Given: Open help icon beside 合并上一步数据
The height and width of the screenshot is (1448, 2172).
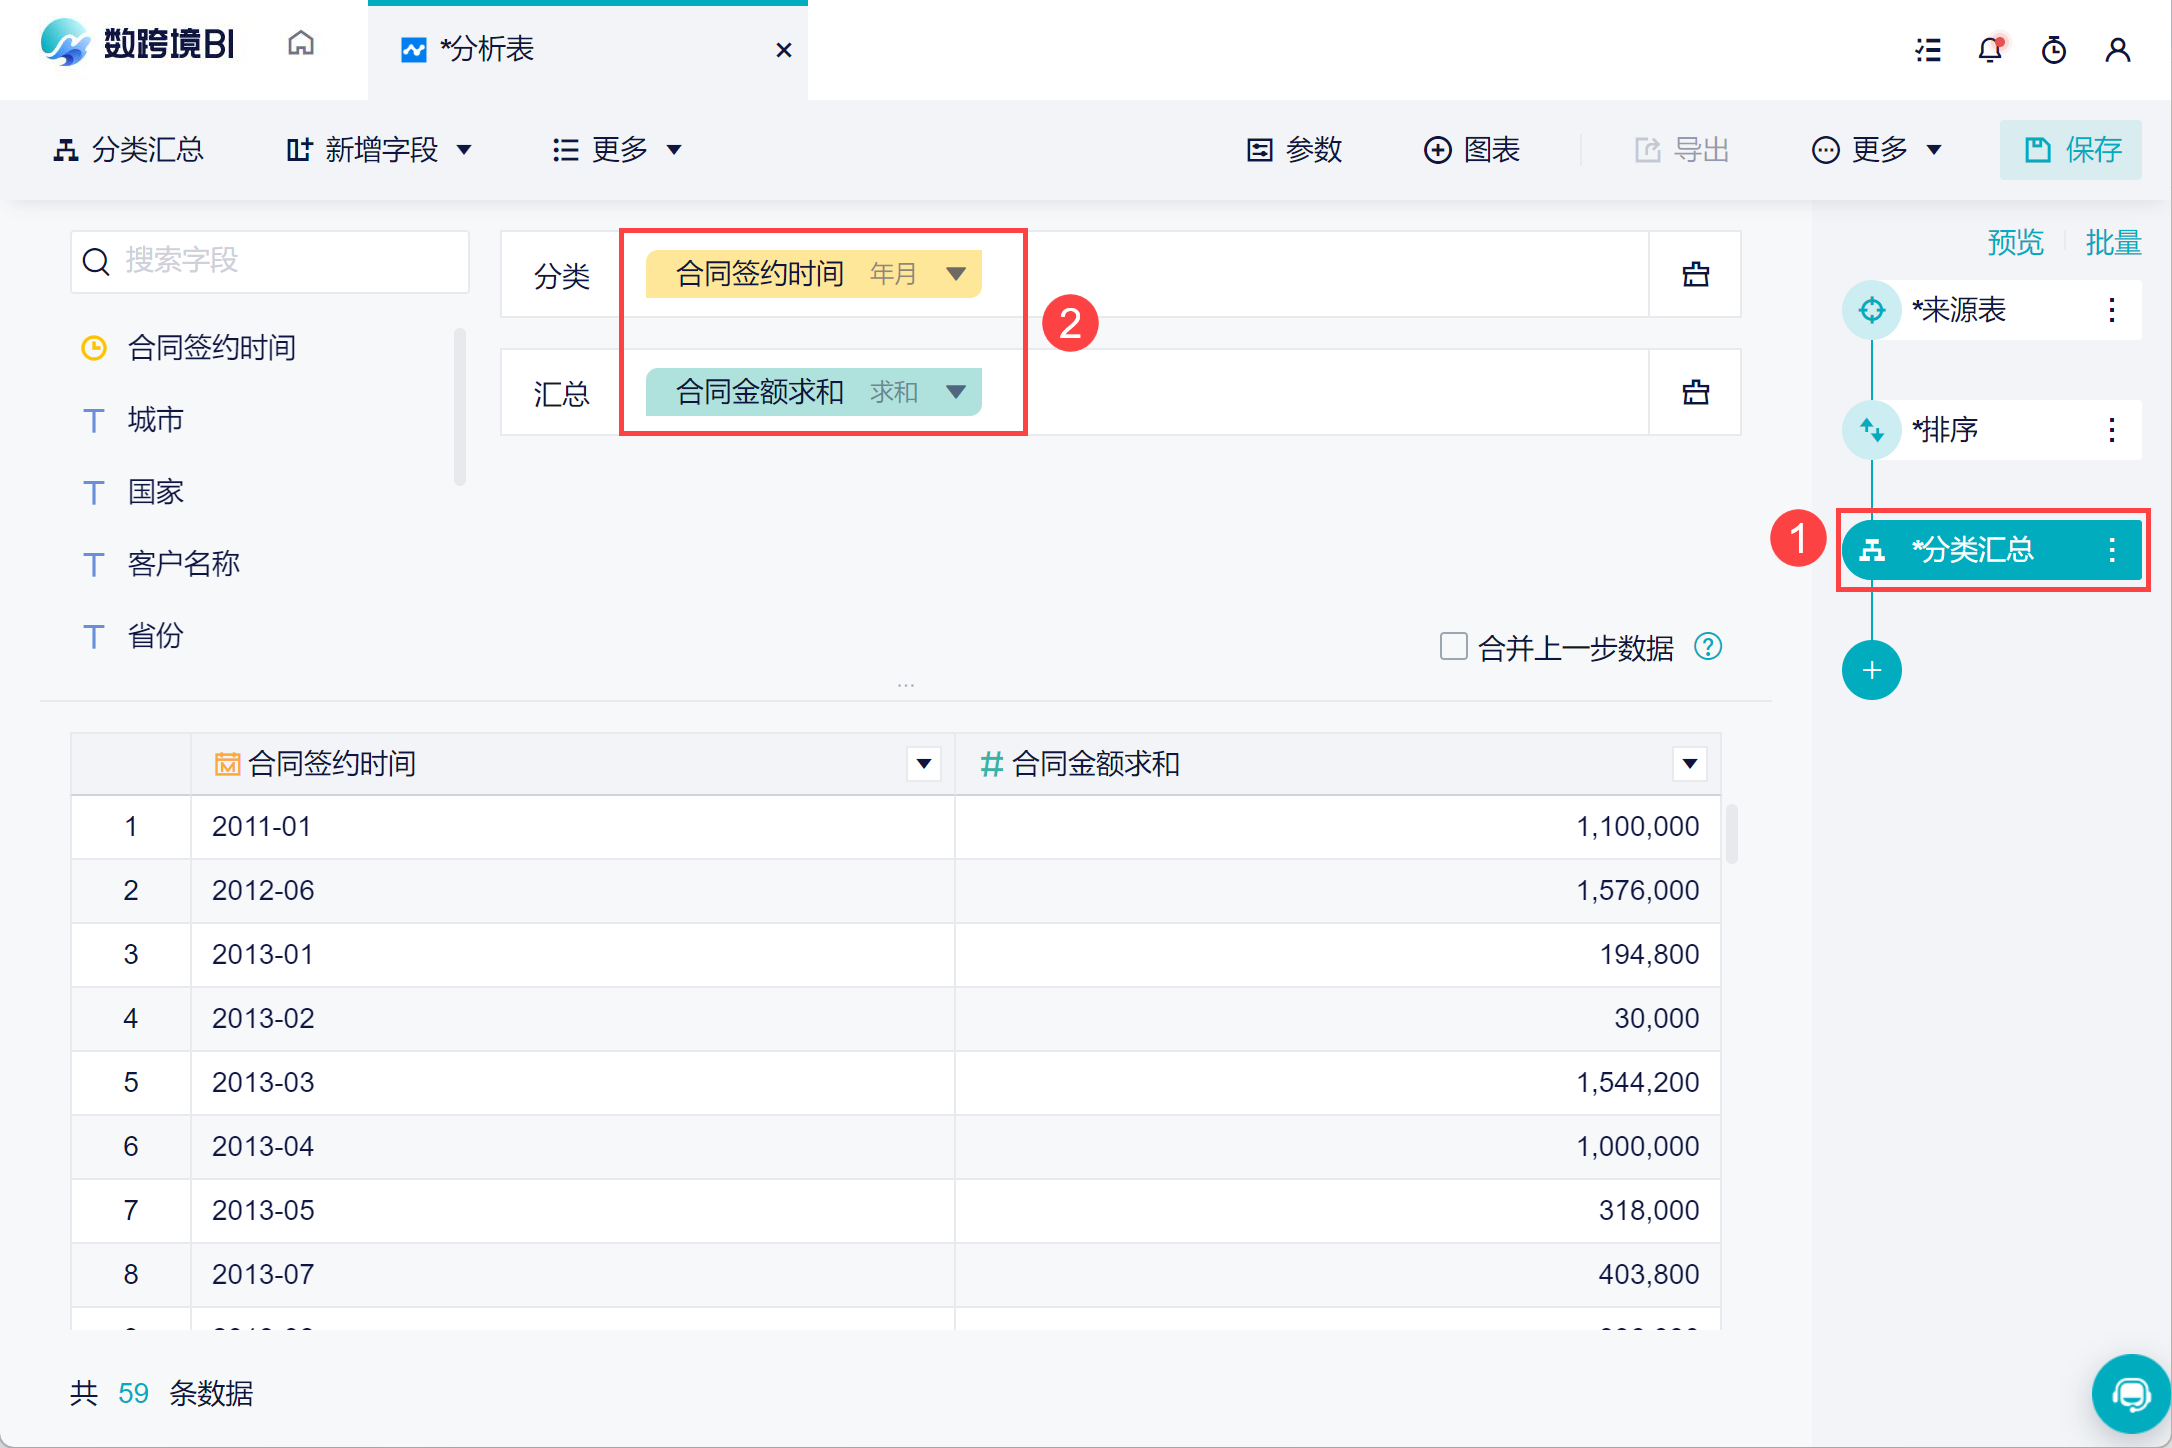Looking at the screenshot, I should pos(1708,647).
